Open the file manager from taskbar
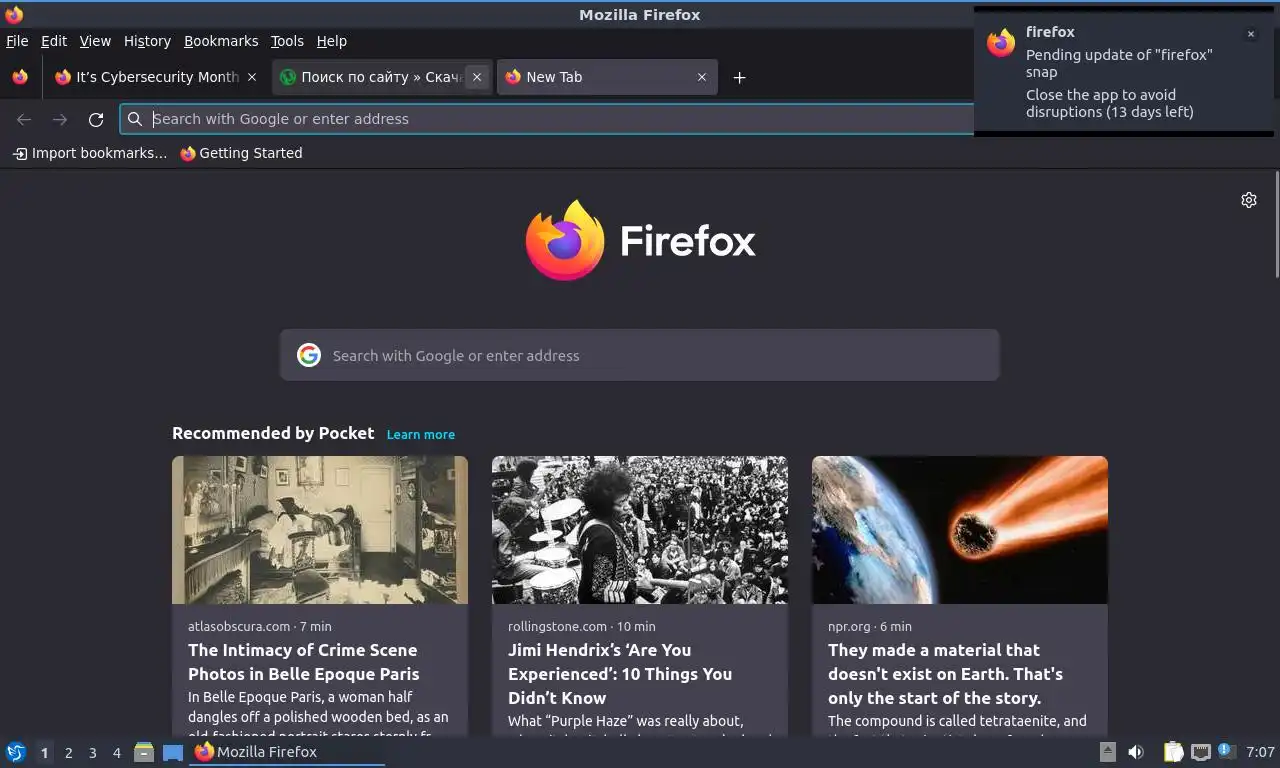The width and height of the screenshot is (1280, 768). [x=144, y=752]
